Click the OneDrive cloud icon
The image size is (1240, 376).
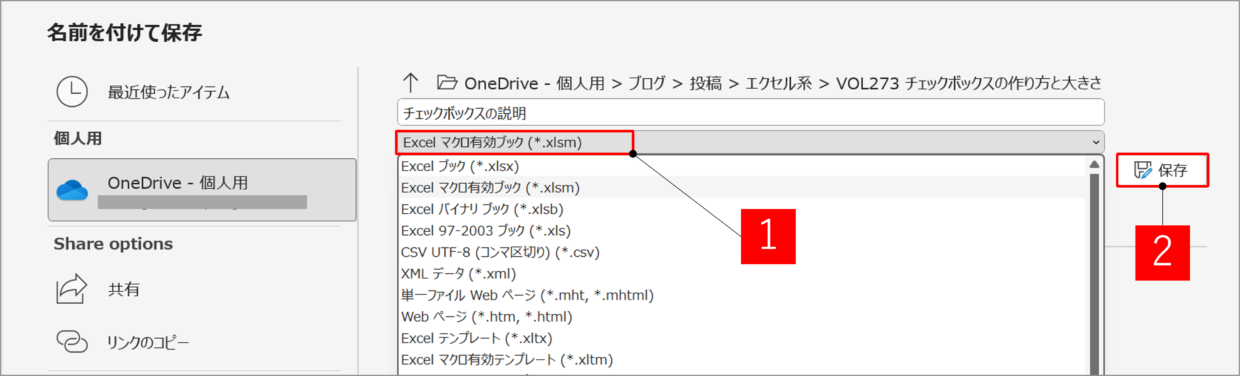point(73,189)
